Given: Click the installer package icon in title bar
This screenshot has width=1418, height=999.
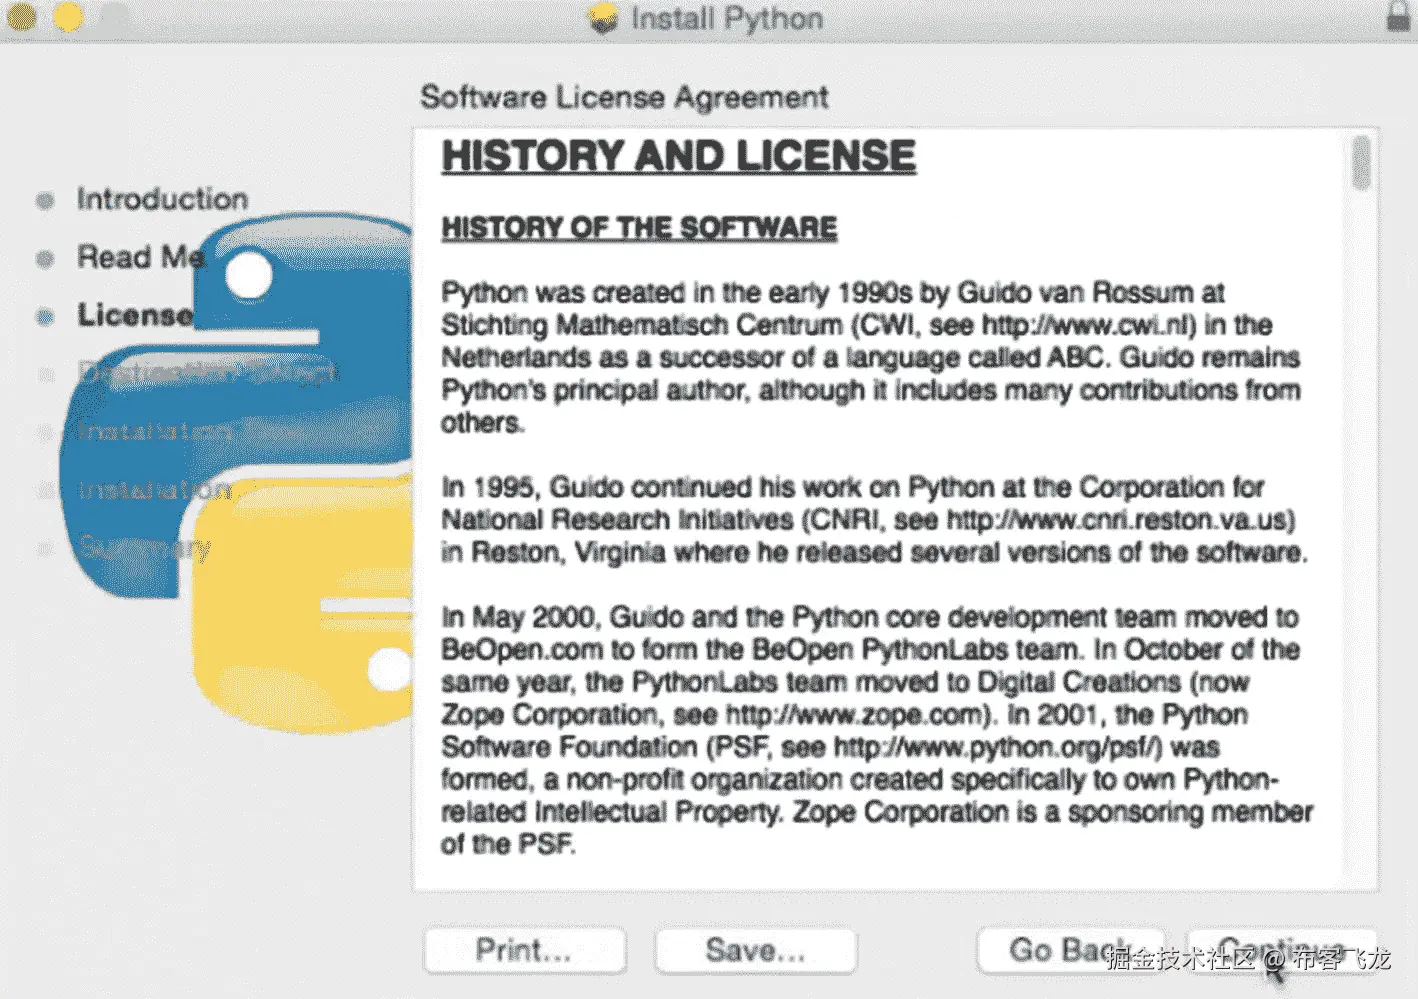Looking at the screenshot, I should point(601,17).
